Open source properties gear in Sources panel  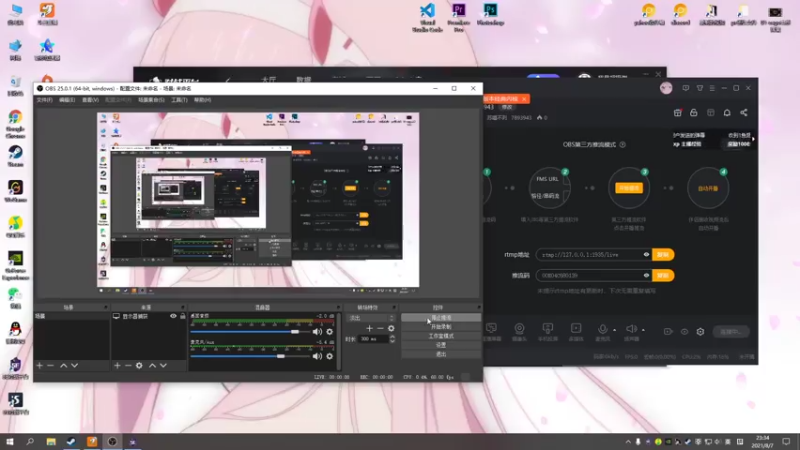(x=139, y=365)
